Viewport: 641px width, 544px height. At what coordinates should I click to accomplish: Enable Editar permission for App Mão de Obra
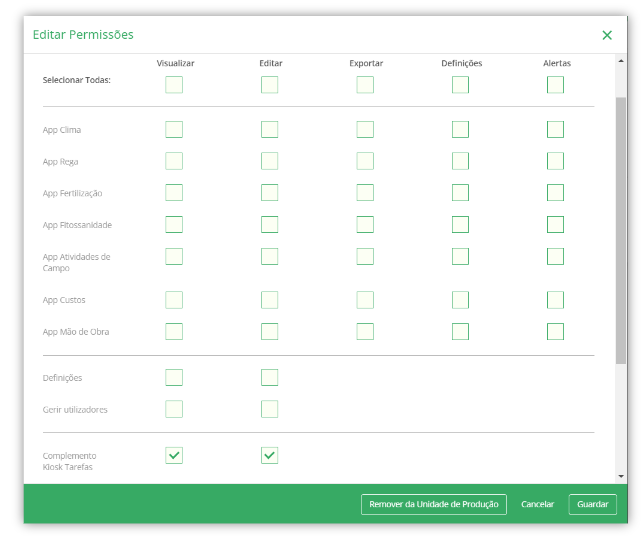(x=269, y=331)
